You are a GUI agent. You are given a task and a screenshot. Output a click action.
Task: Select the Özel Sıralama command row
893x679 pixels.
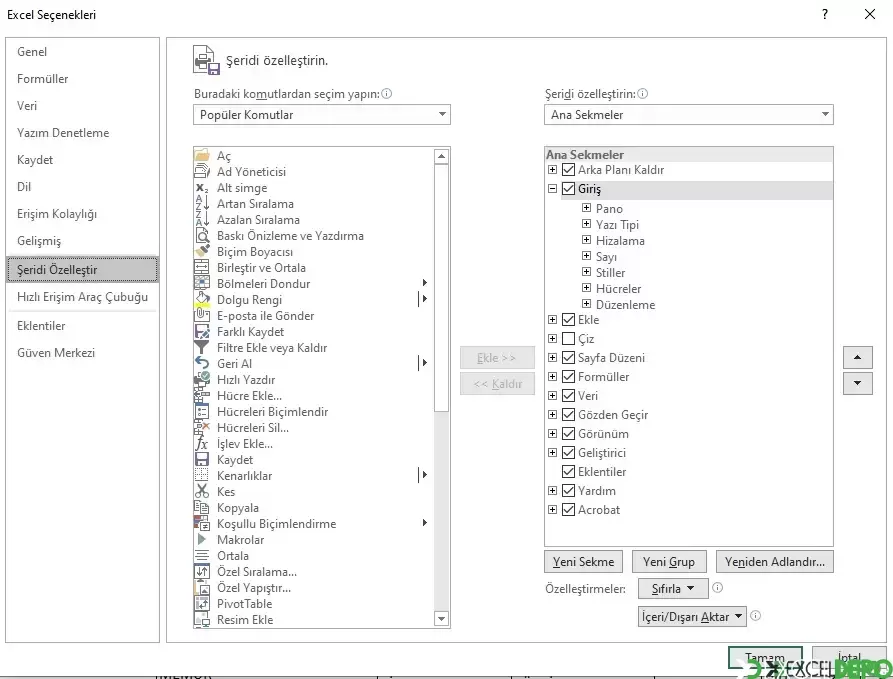point(314,571)
